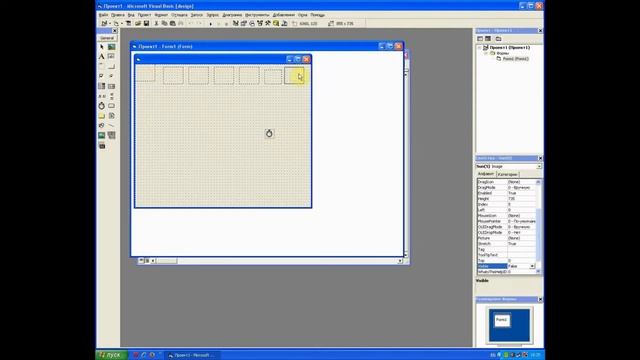
Task: Select the ComboBox control tool
Action: point(102,86)
